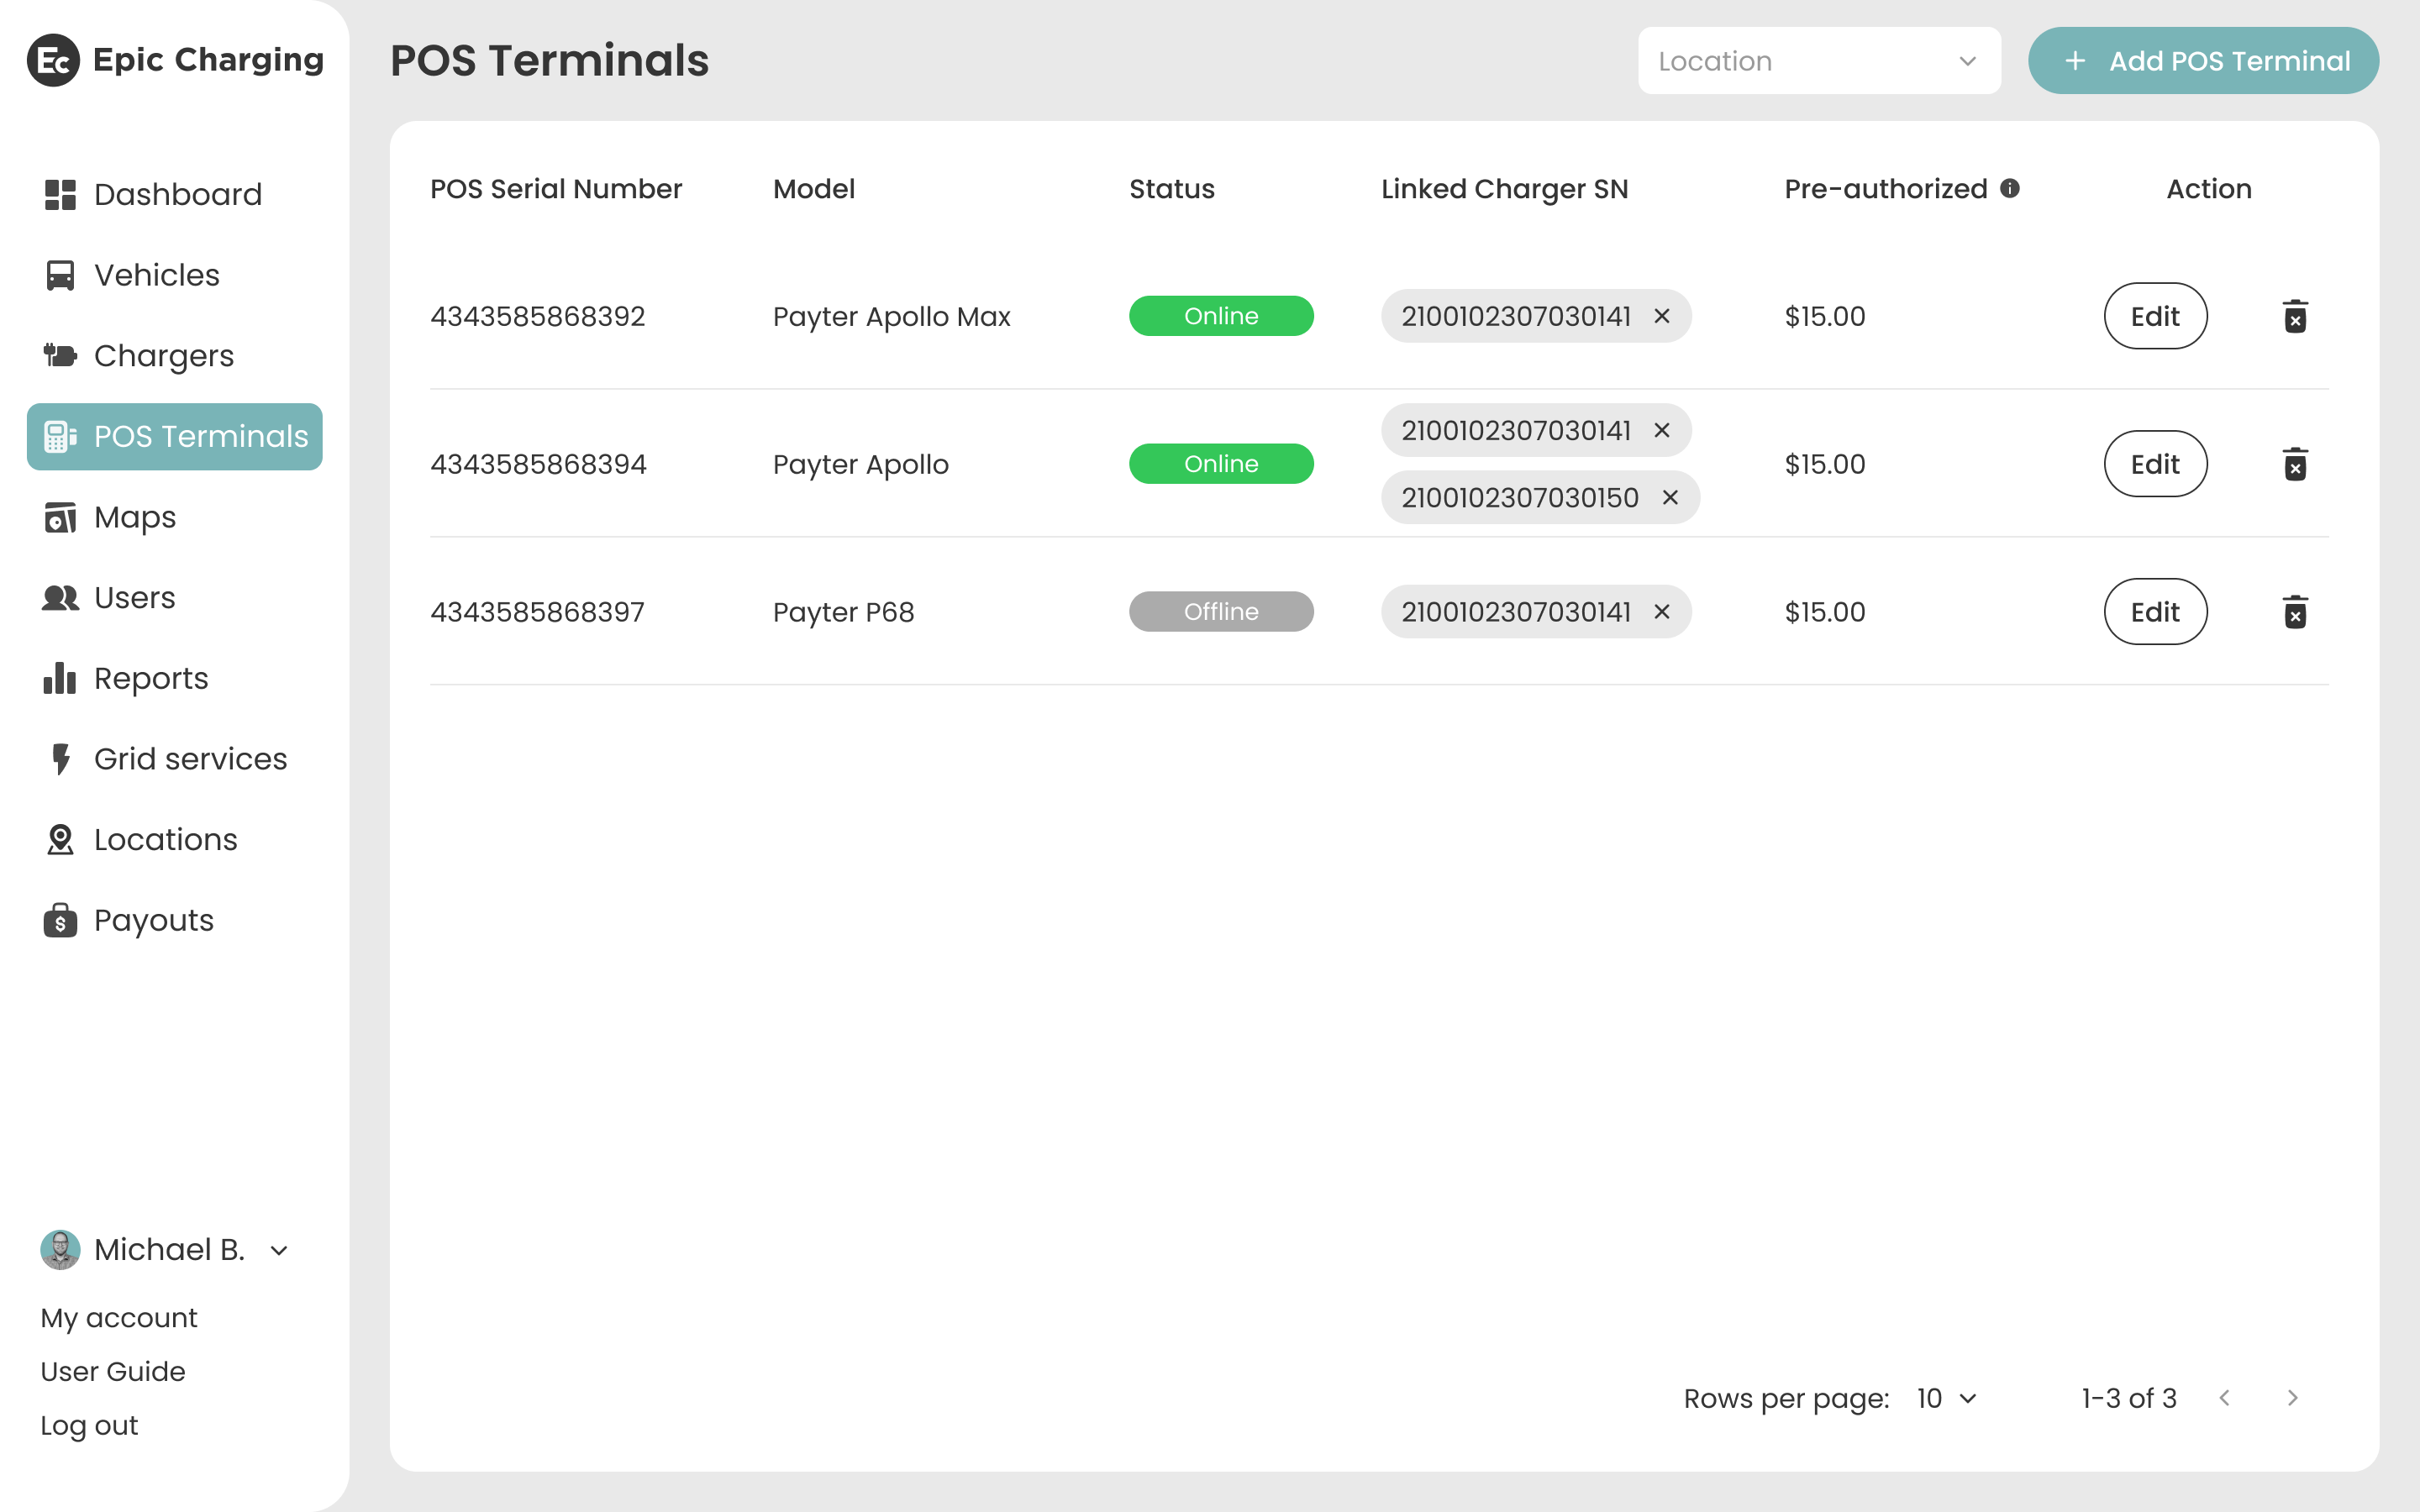Image resolution: width=2420 pixels, height=1512 pixels.
Task: Delete POS terminal 4343585868397 via trash icon
Action: [x=2295, y=612]
